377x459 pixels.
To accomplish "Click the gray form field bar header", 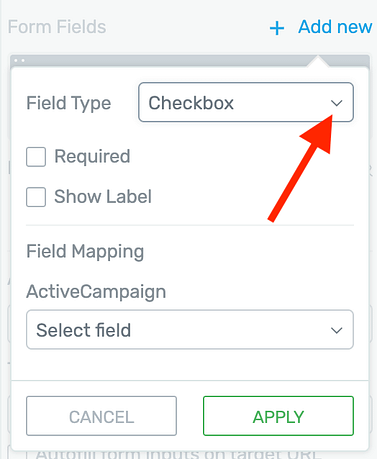I will [190, 60].
